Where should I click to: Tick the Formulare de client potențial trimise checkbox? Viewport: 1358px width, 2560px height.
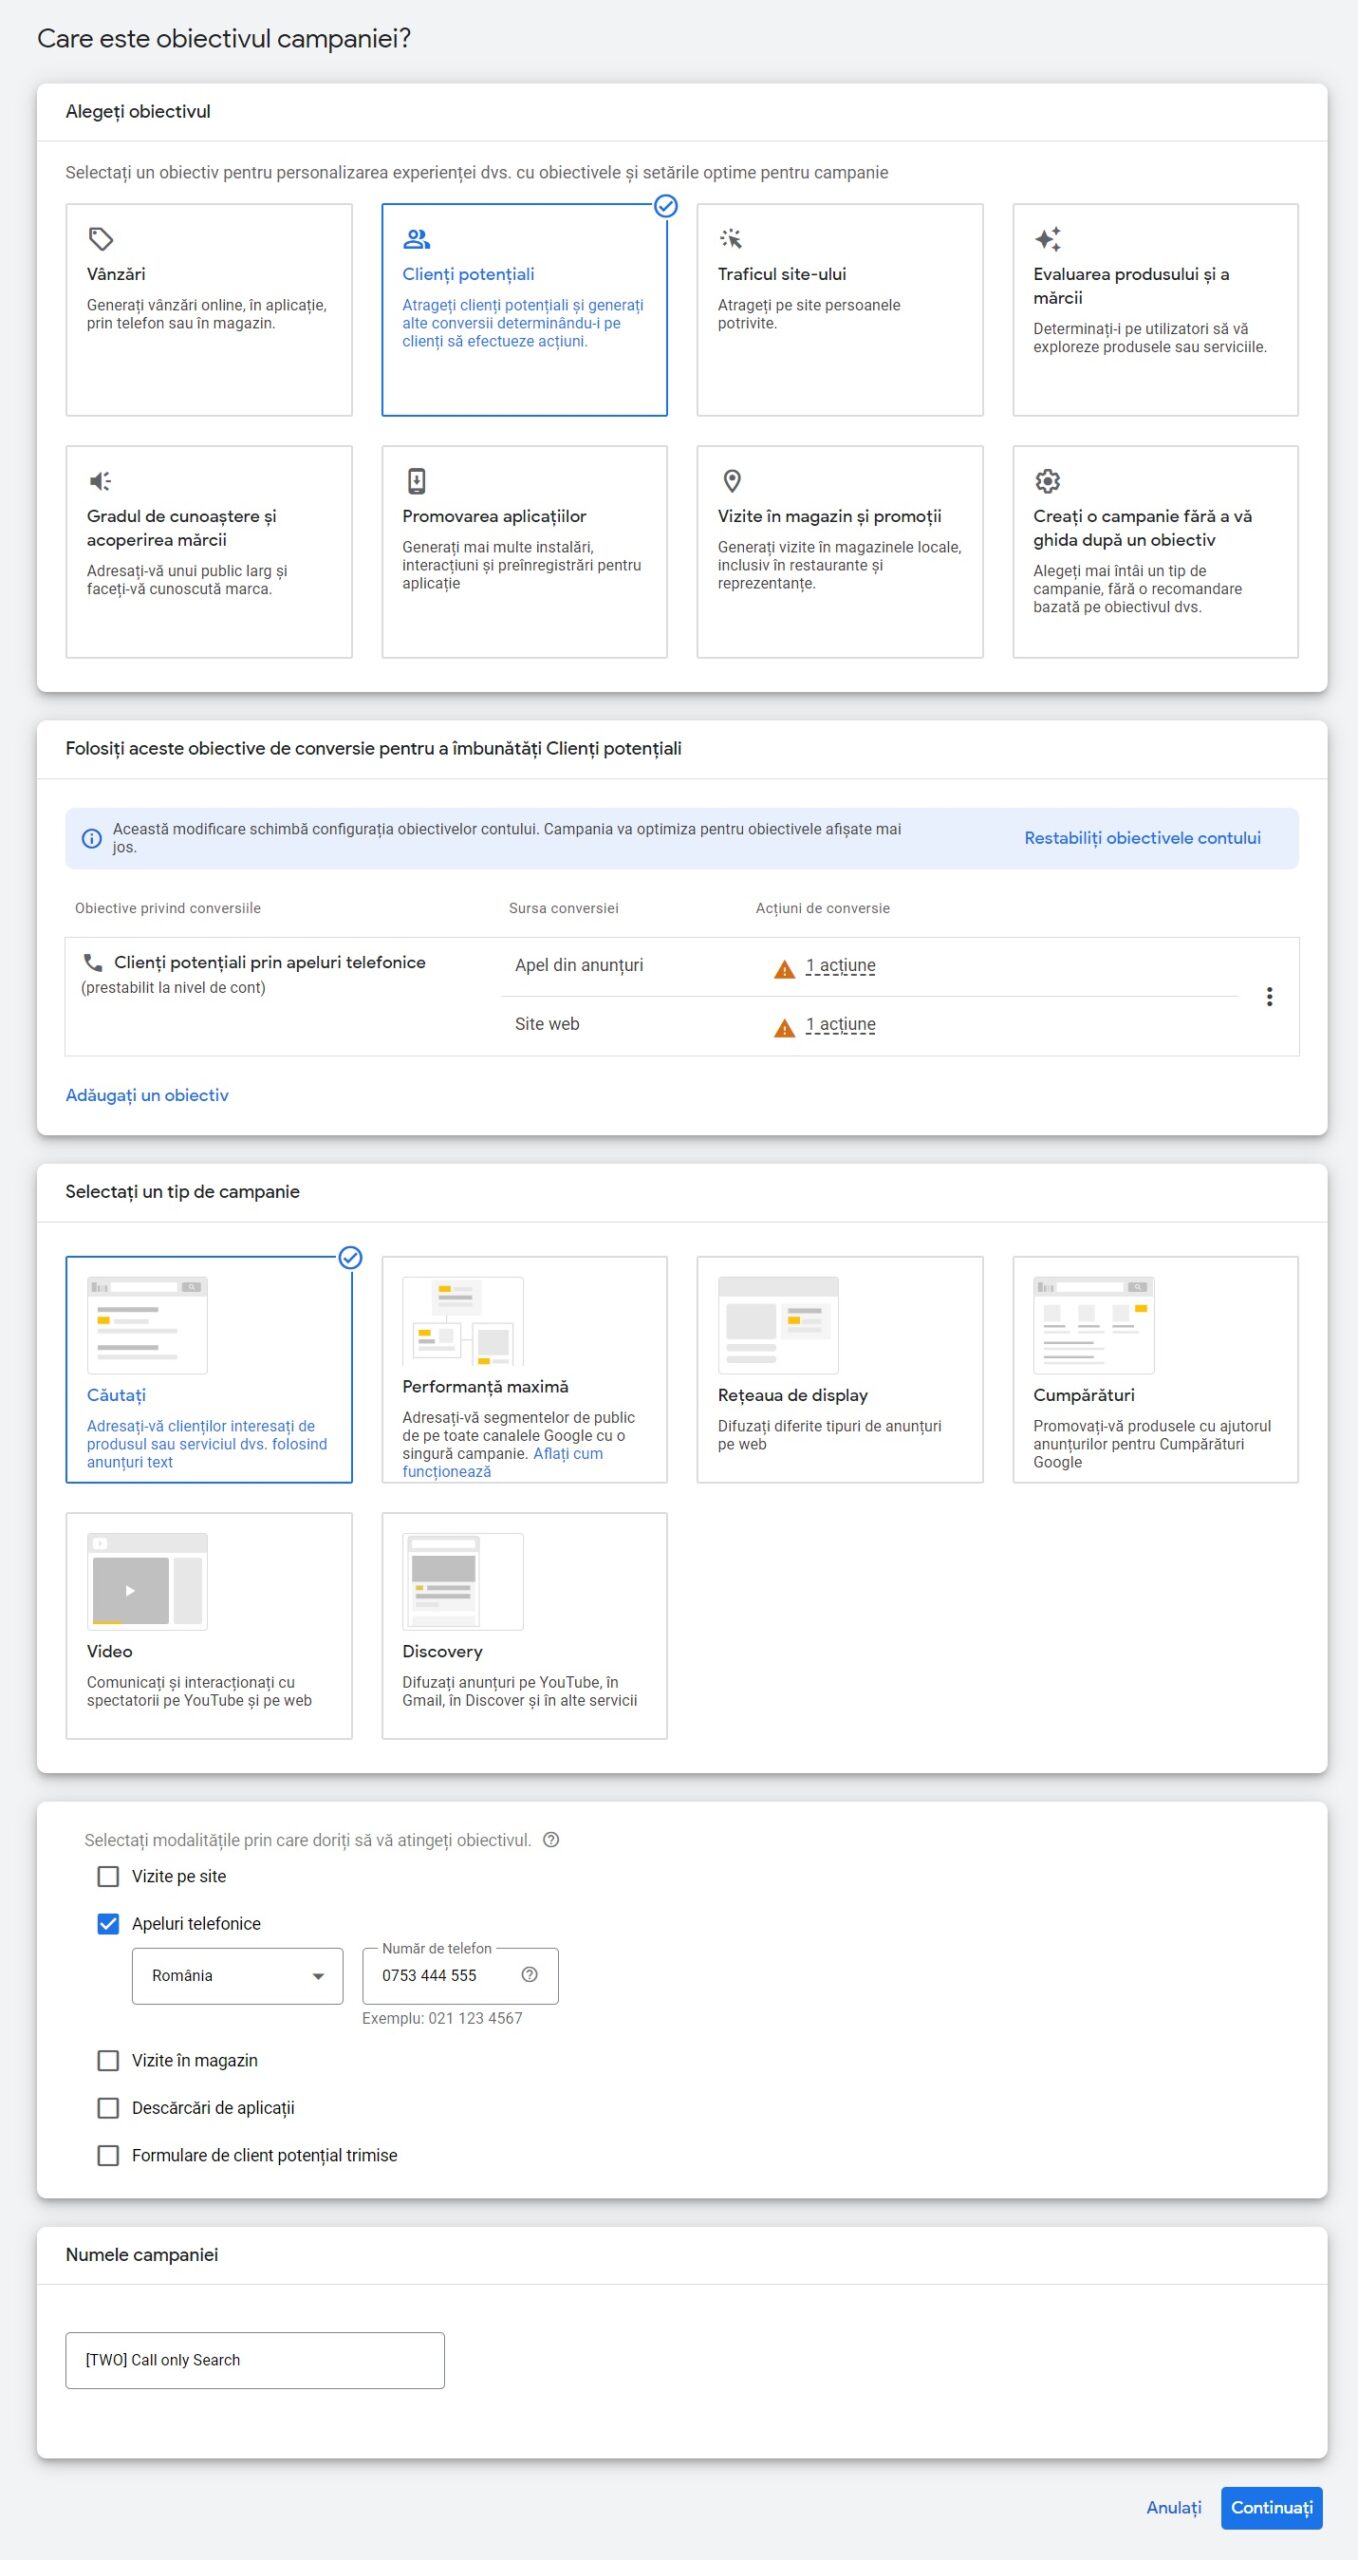click(108, 2155)
